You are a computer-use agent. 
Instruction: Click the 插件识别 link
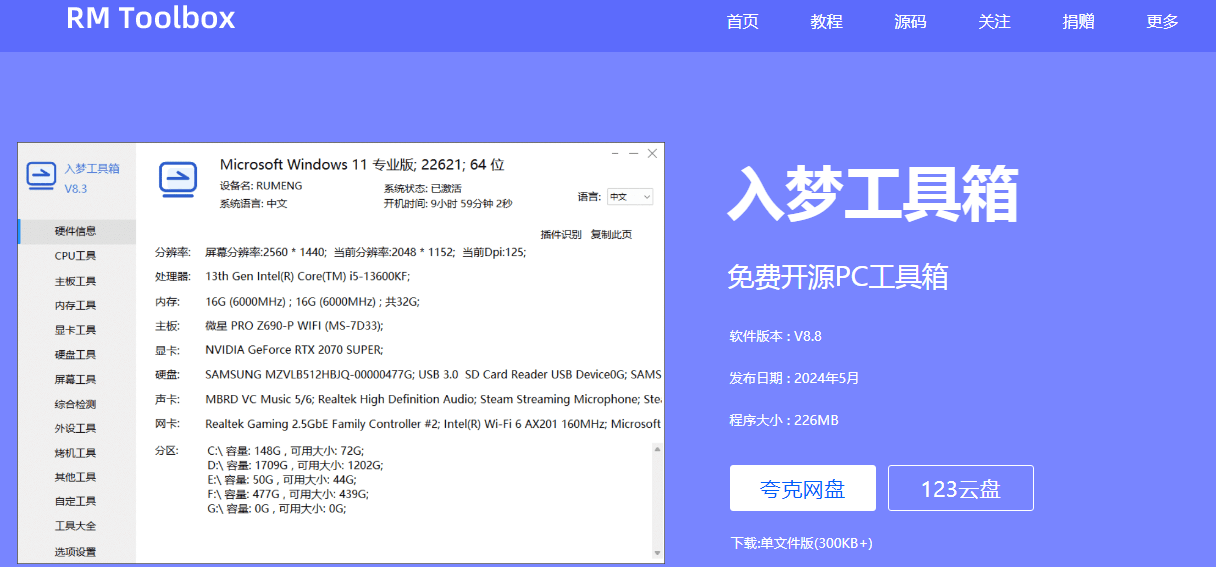tap(560, 235)
